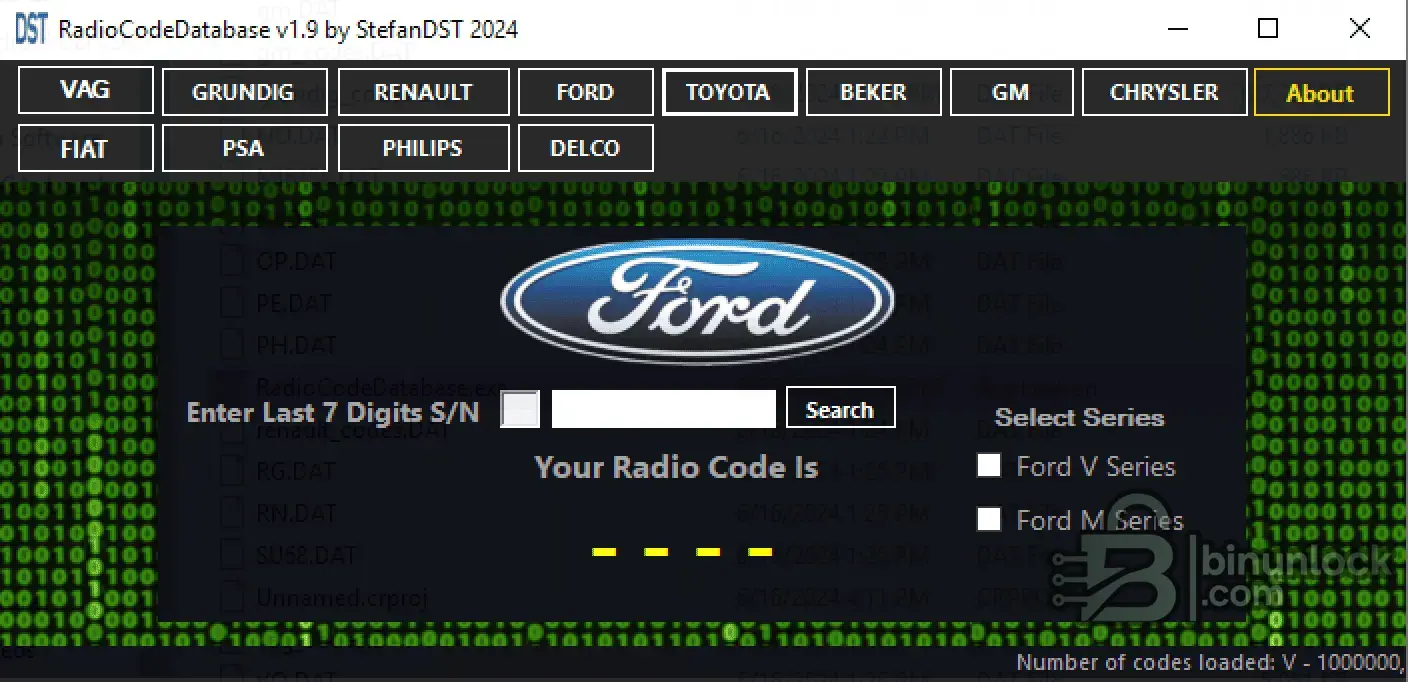1408x682 pixels.
Task: Click the small prefix box before serial field
Action: (520, 409)
